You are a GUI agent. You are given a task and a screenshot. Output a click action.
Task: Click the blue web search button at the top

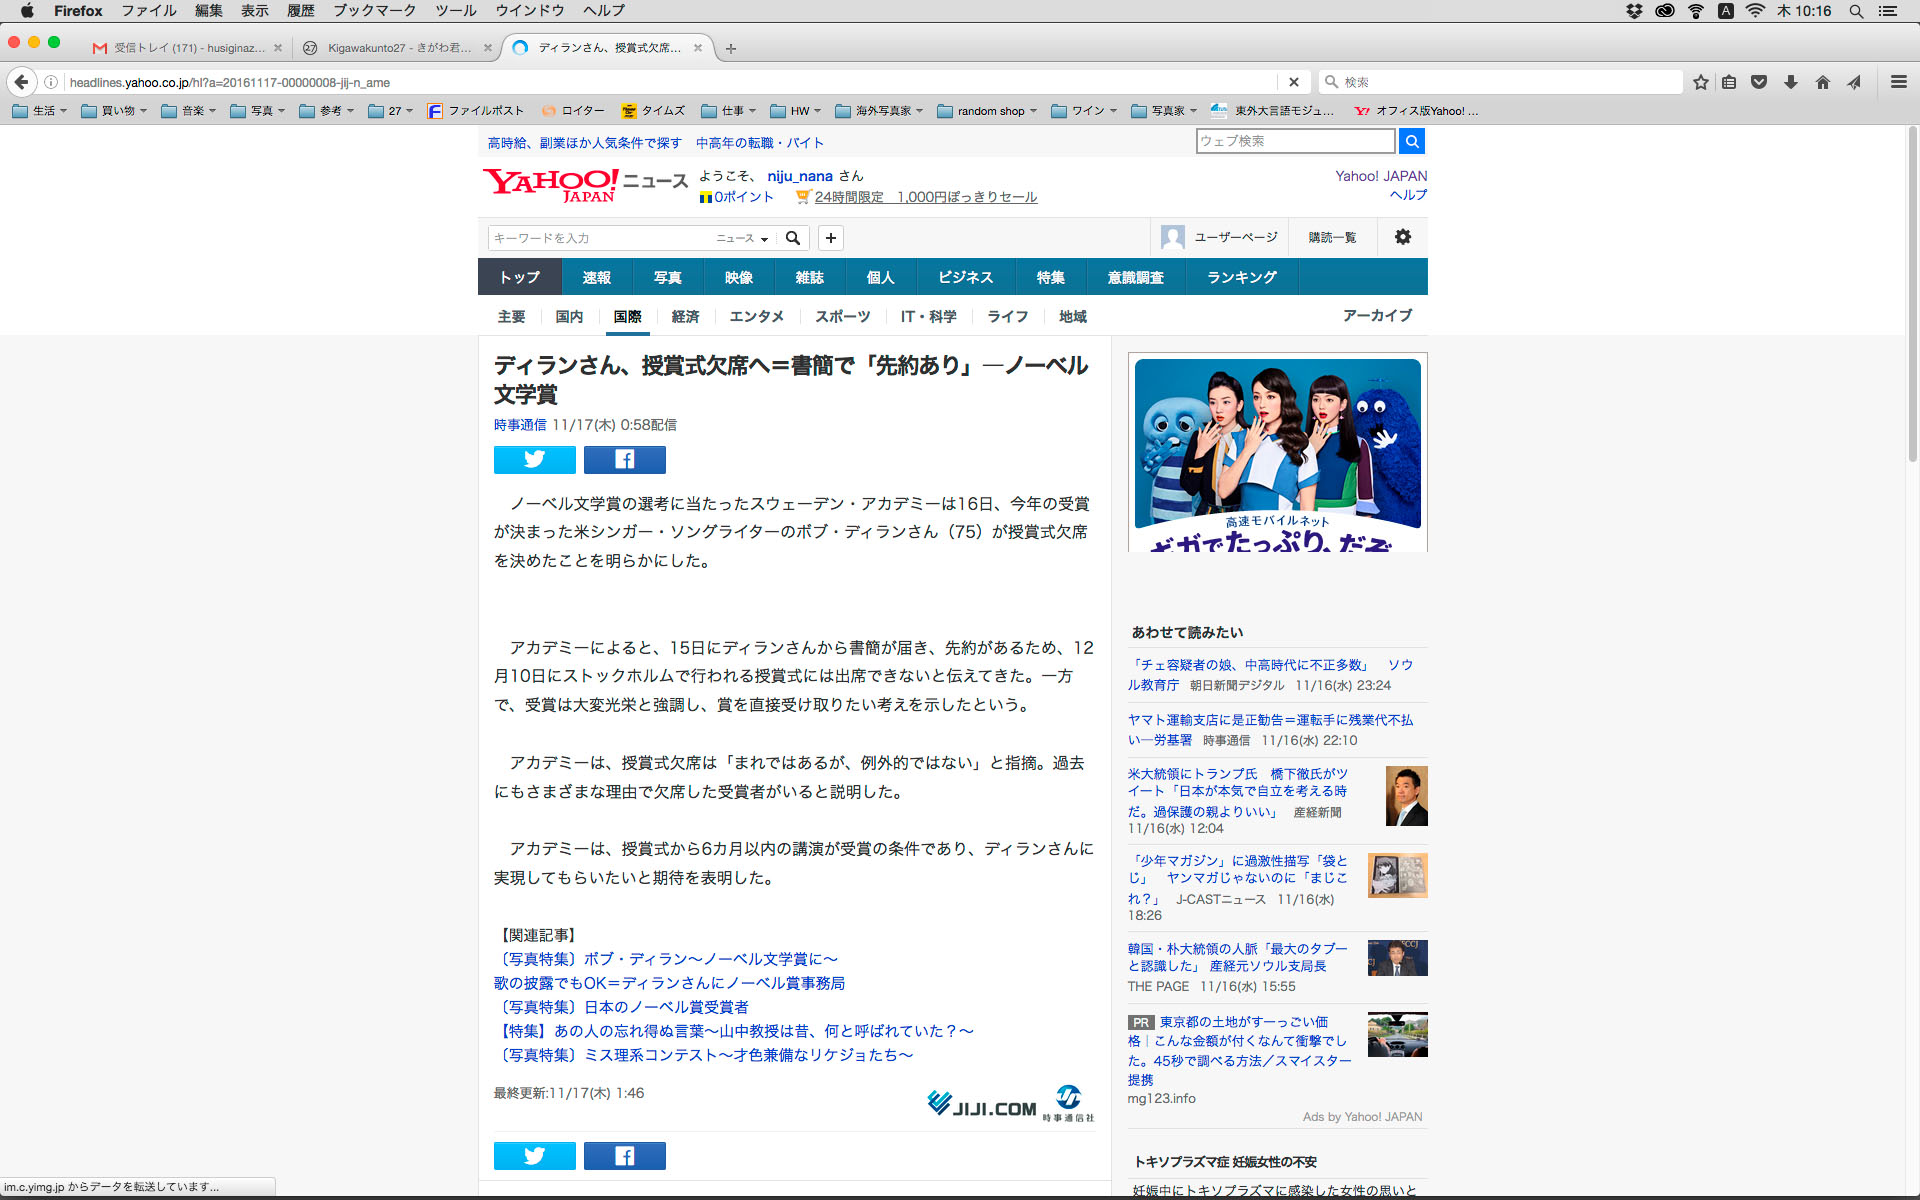pyautogui.click(x=1411, y=141)
